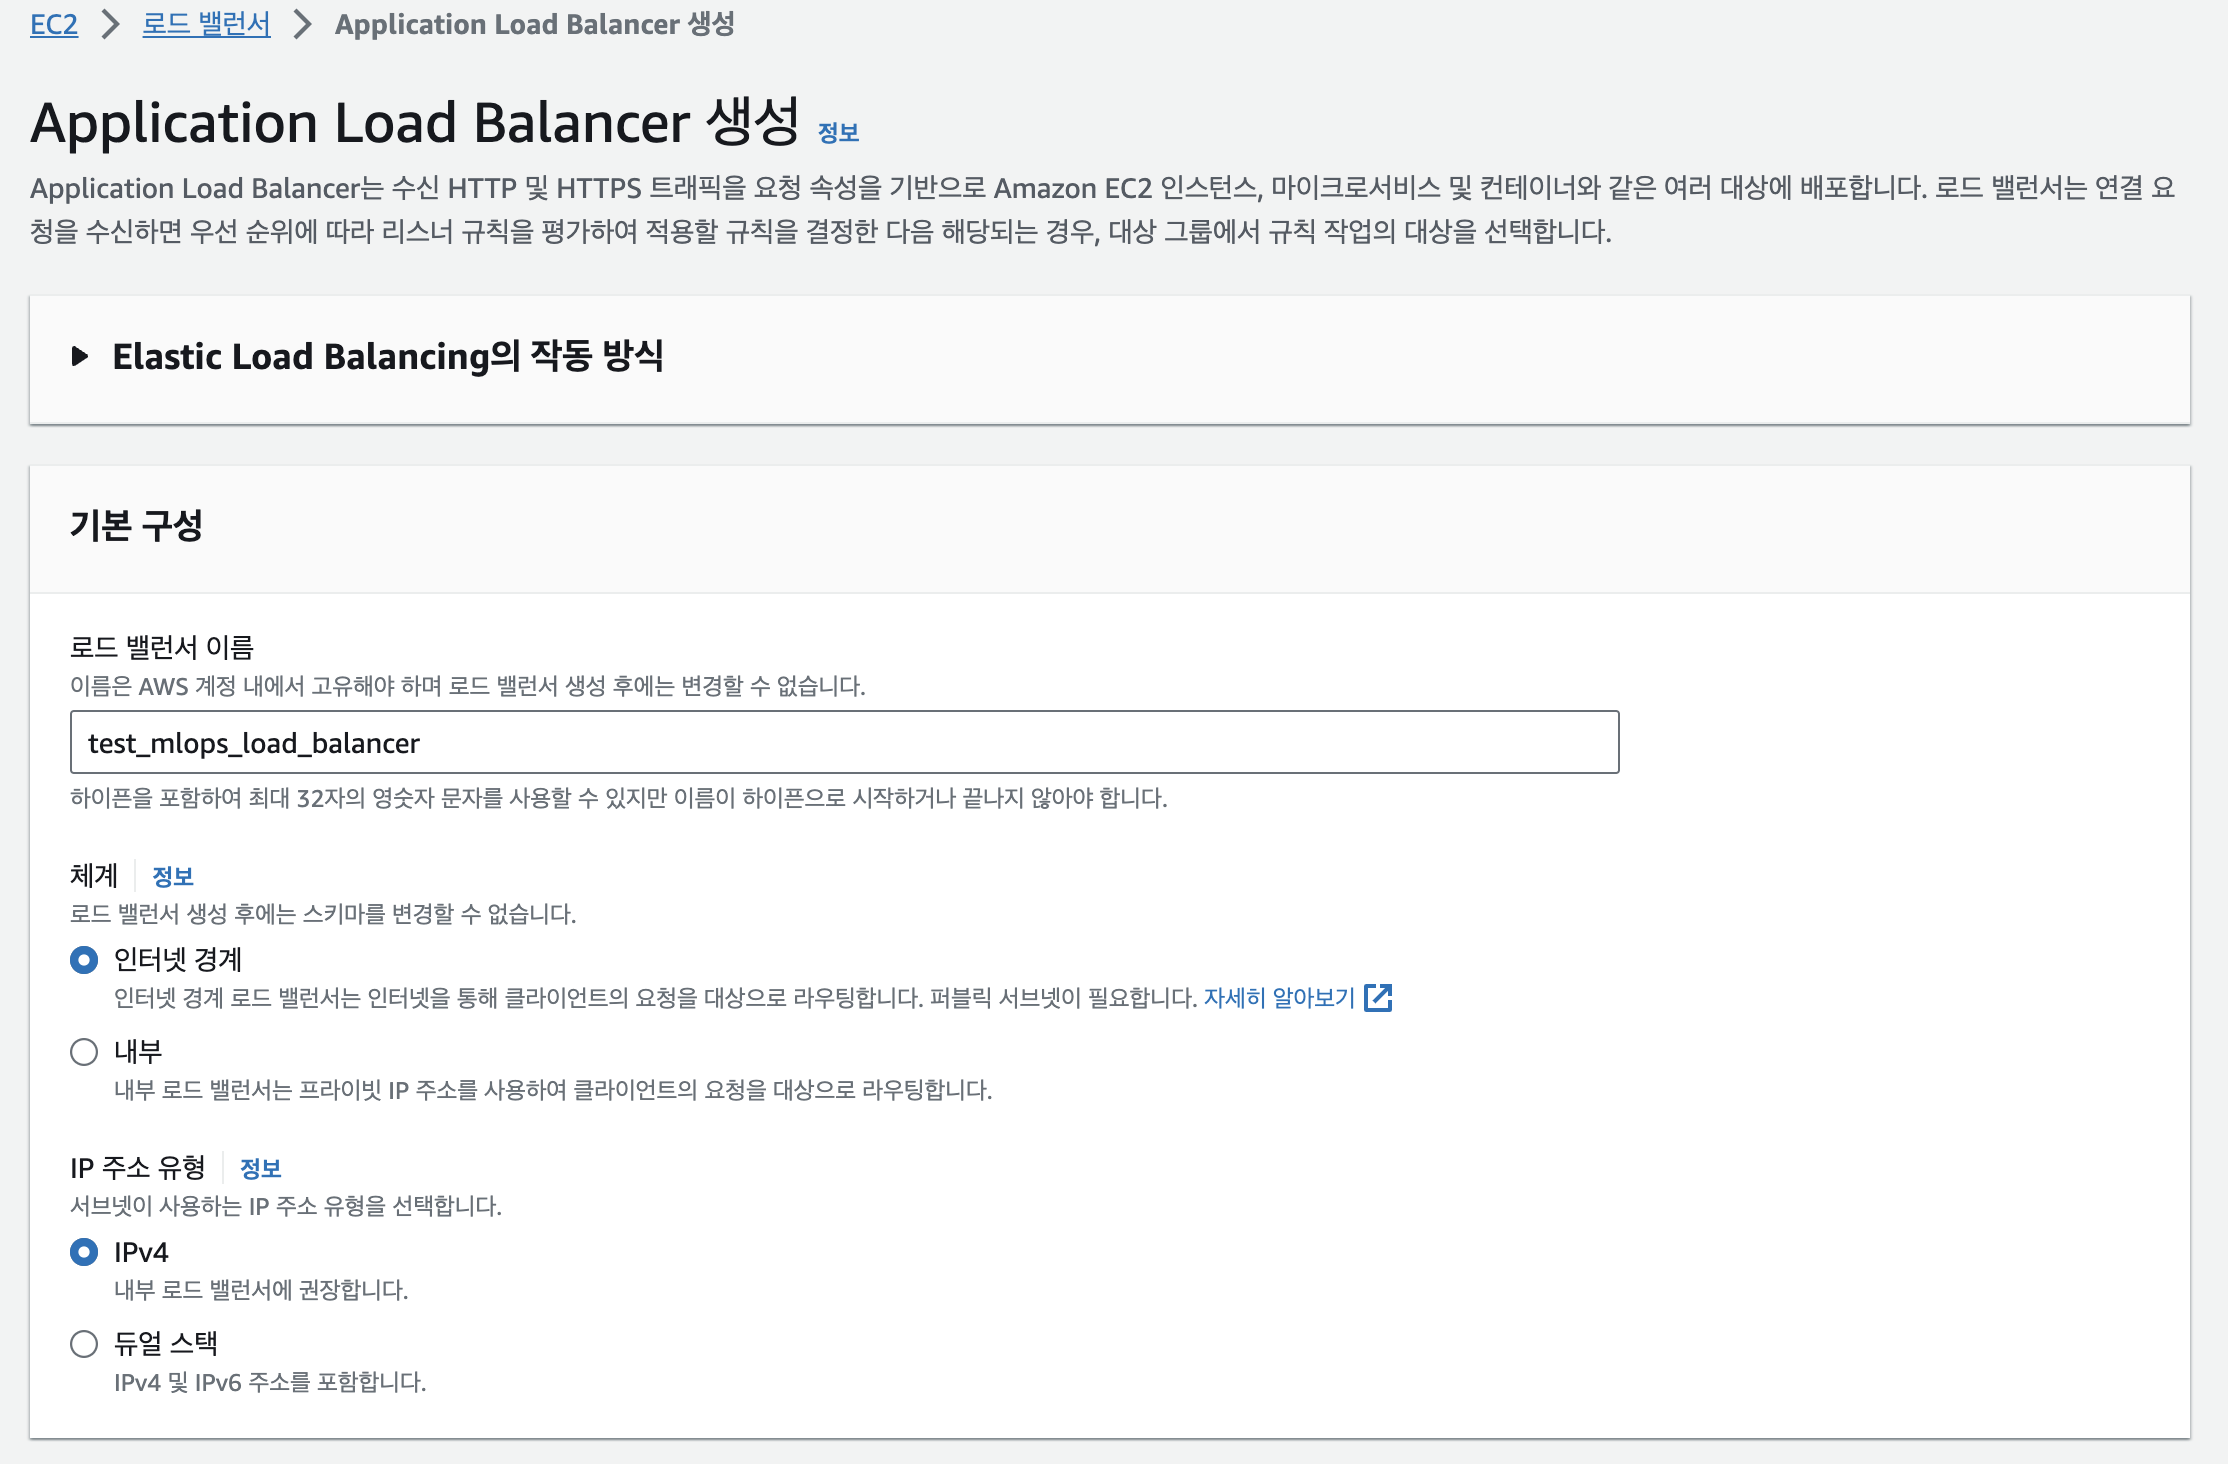The width and height of the screenshot is (2228, 1464).
Task: Click the 자세히 알아보기 learn more link
Action: click(1278, 997)
